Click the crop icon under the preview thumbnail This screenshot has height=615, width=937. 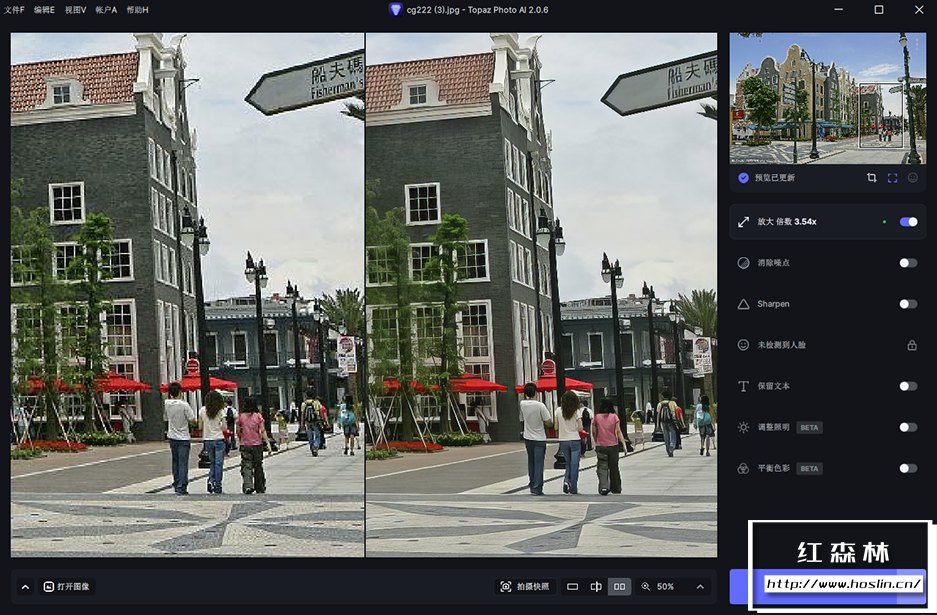pyautogui.click(x=871, y=178)
